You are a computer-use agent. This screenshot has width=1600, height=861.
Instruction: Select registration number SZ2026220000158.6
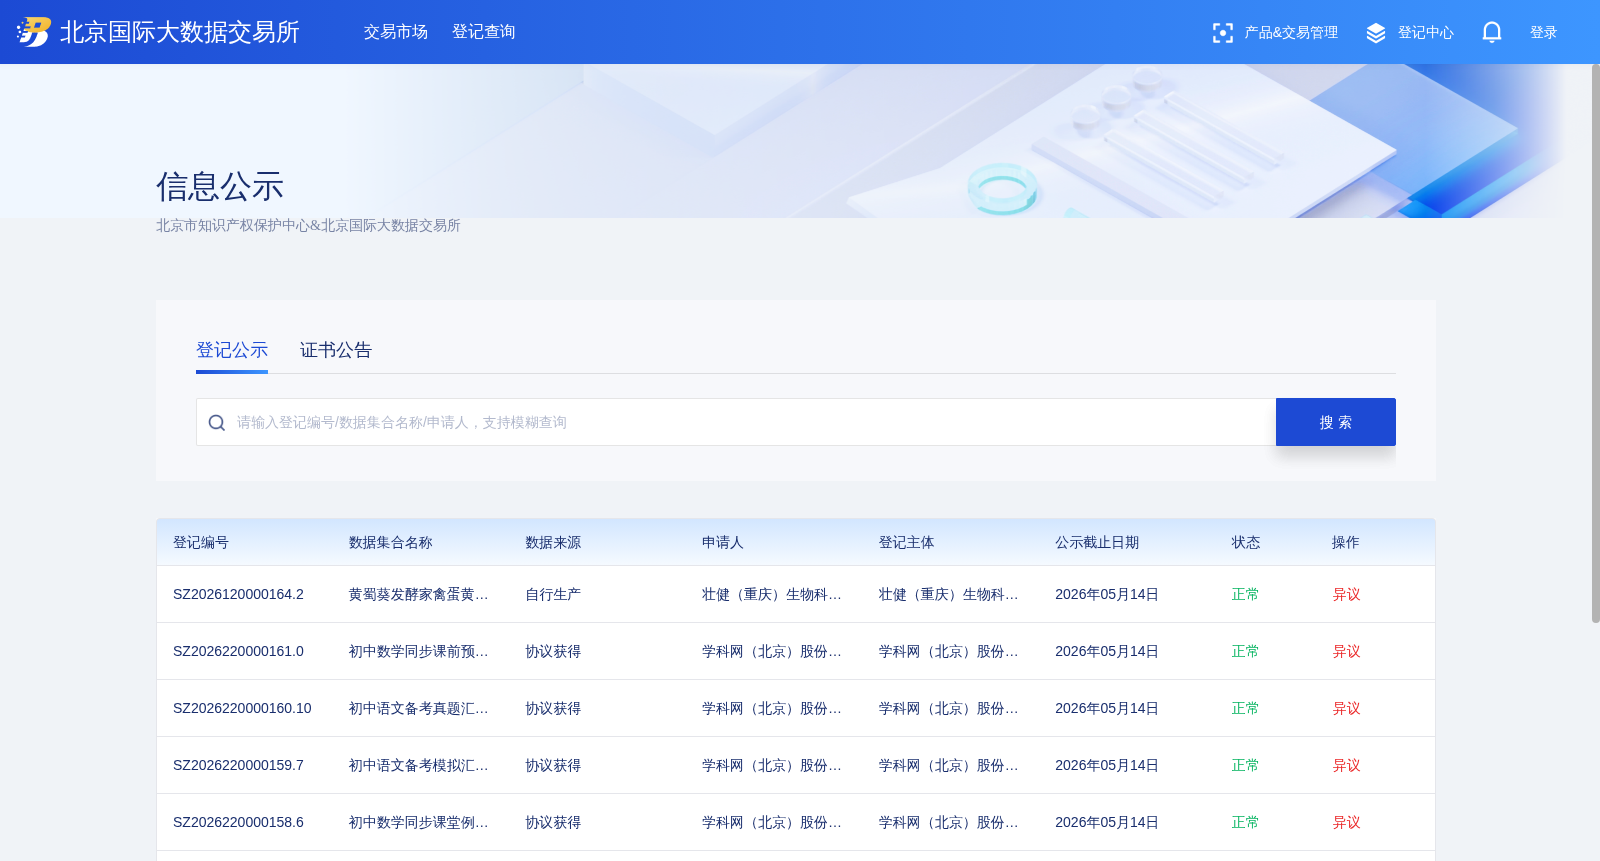coord(238,822)
